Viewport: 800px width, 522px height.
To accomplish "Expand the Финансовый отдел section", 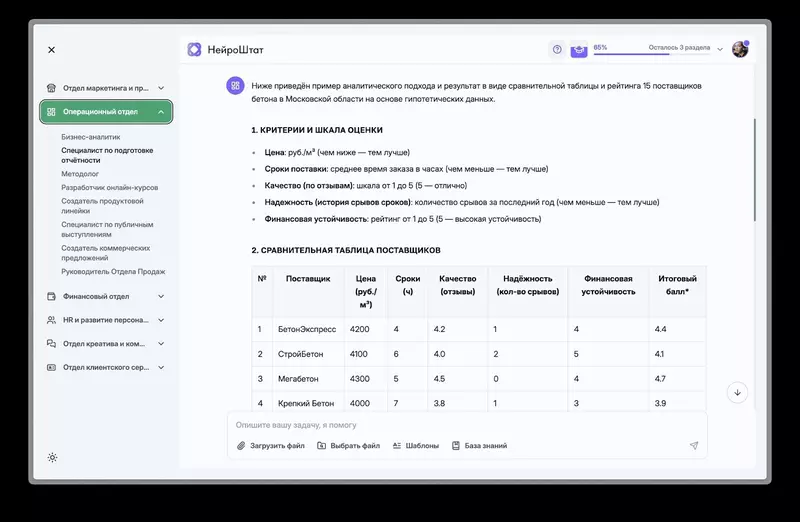I will 161,296.
